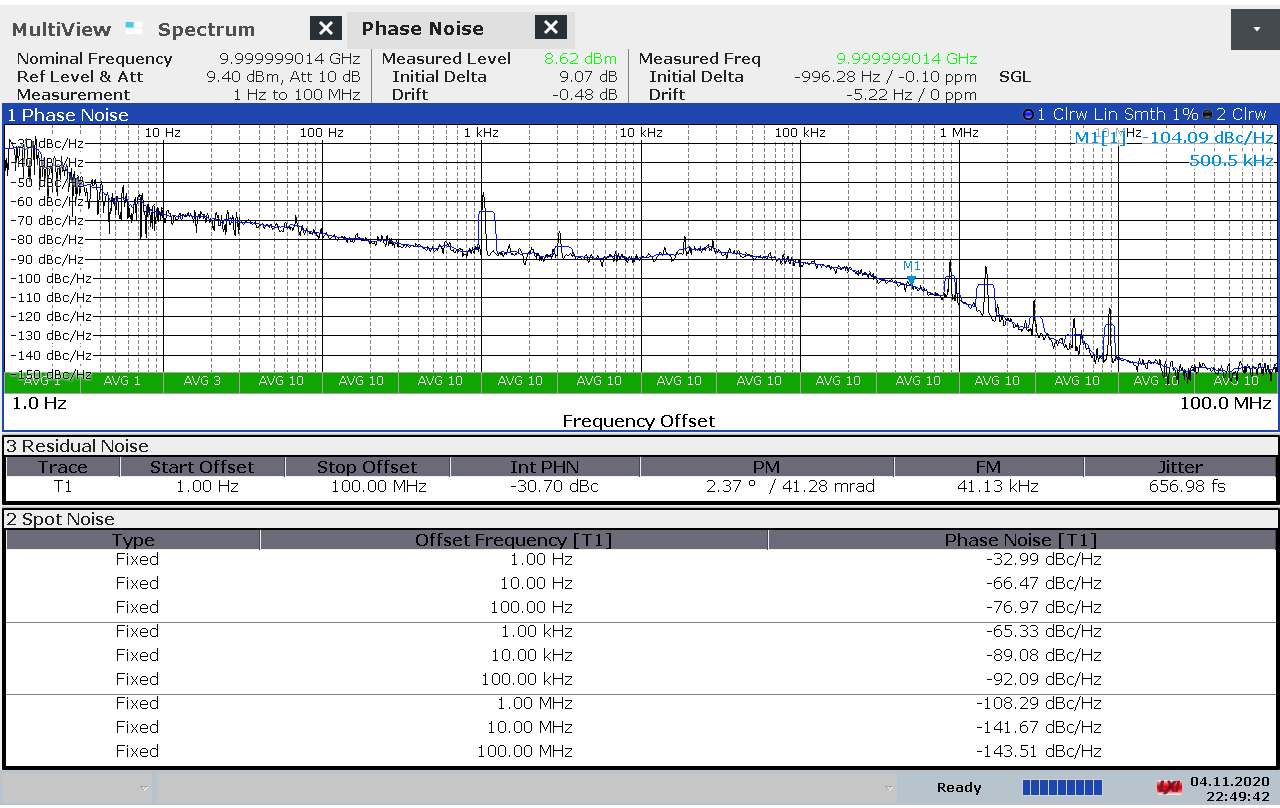This screenshot has height=808, width=1280.
Task: Click the 1 Phase Noise window title
Action: [x=68, y=115]
